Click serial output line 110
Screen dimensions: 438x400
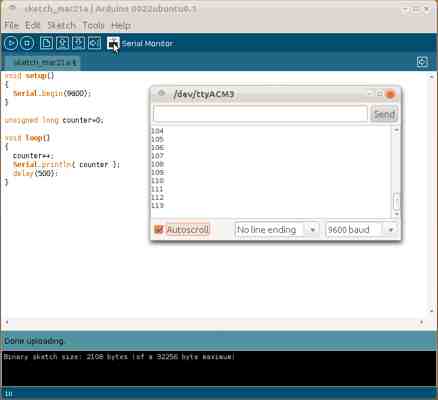pos(157,181)
